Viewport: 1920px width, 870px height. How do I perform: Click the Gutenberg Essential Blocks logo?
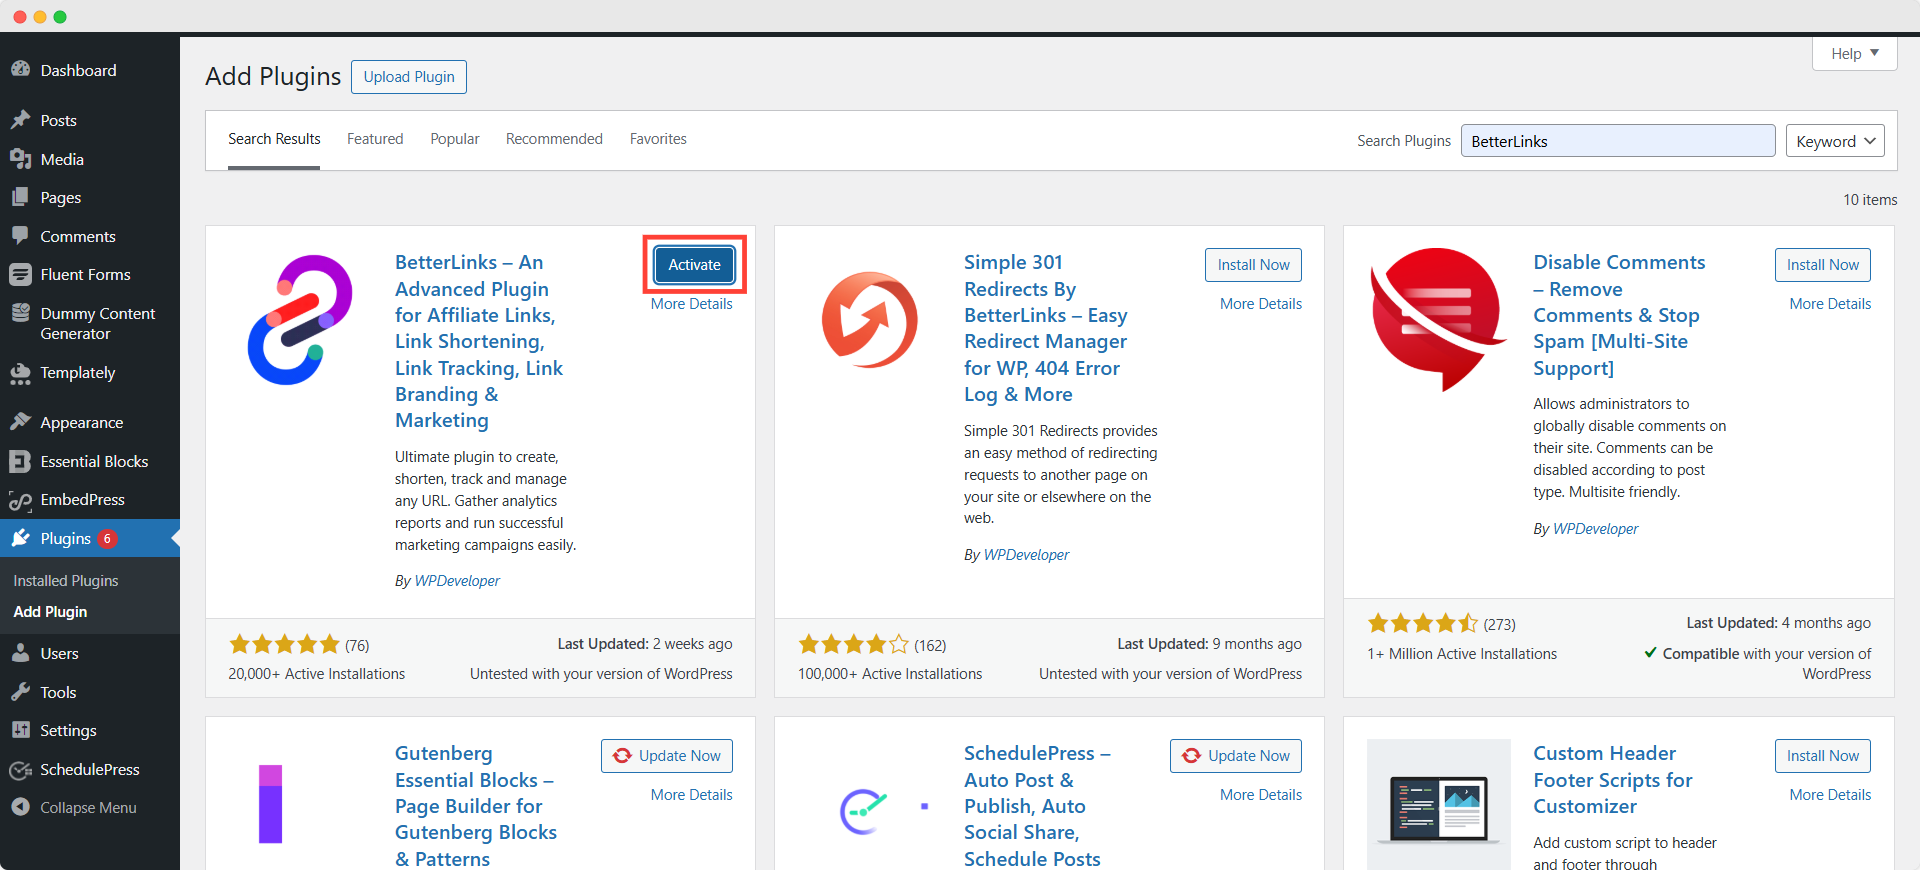tap(270, 804)
